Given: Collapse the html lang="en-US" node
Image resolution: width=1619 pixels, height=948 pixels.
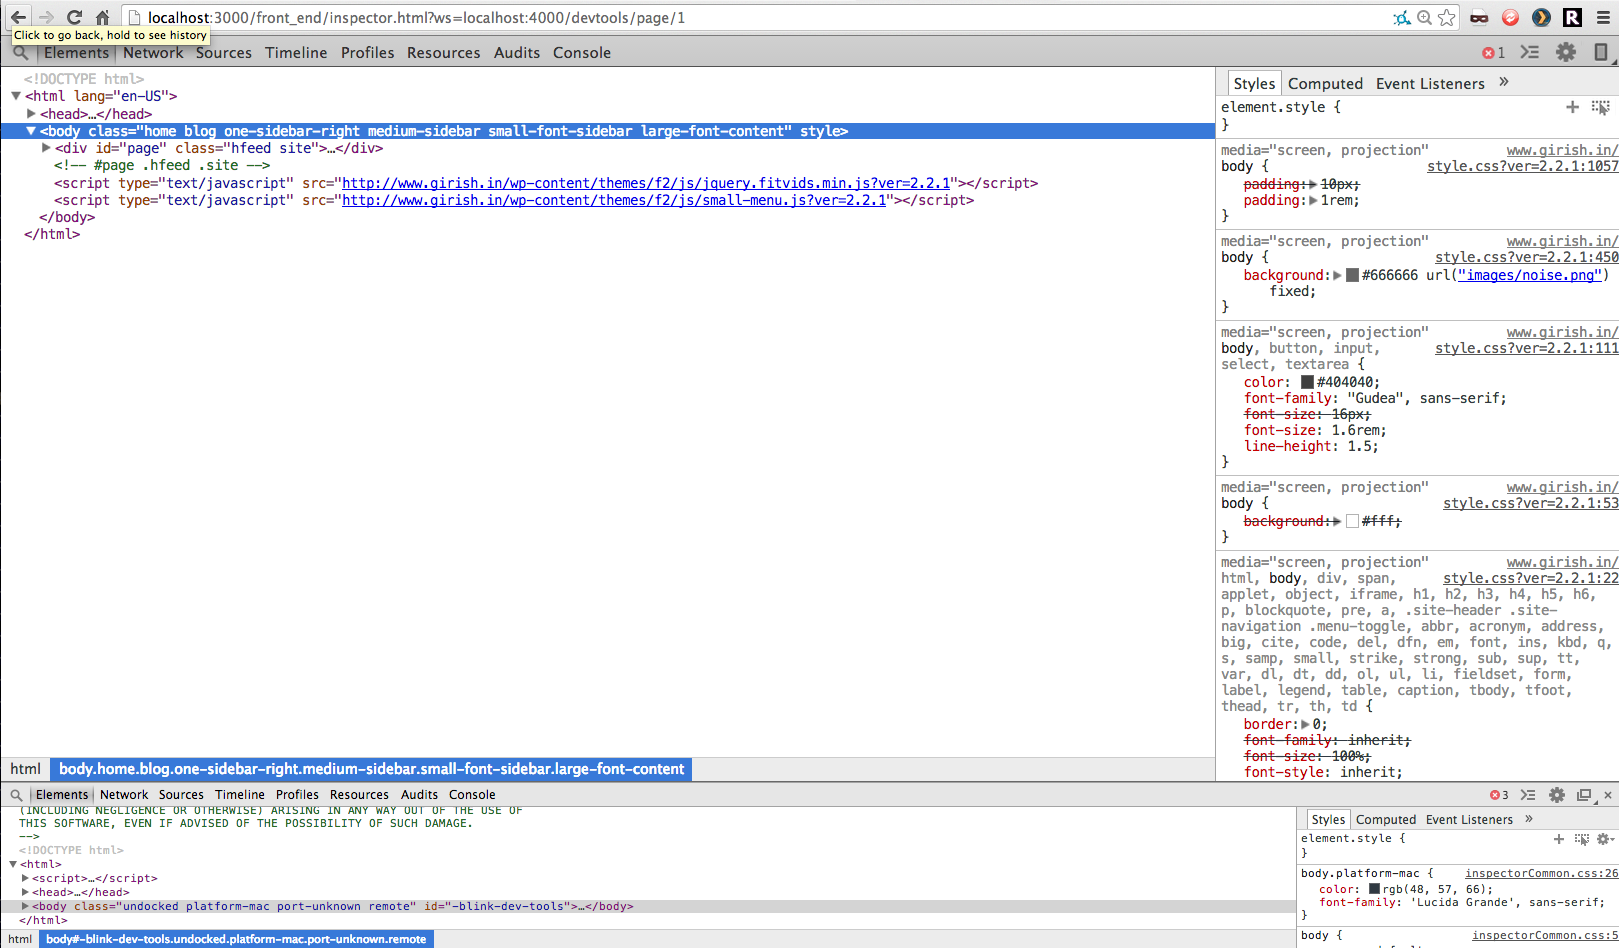Looking at the screenshot, I should point(16,96).
